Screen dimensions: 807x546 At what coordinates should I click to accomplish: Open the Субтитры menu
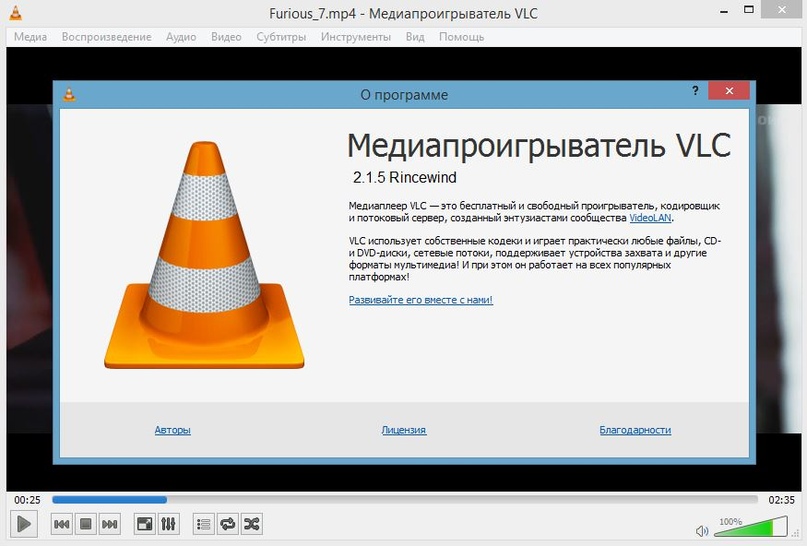[281, 37]
